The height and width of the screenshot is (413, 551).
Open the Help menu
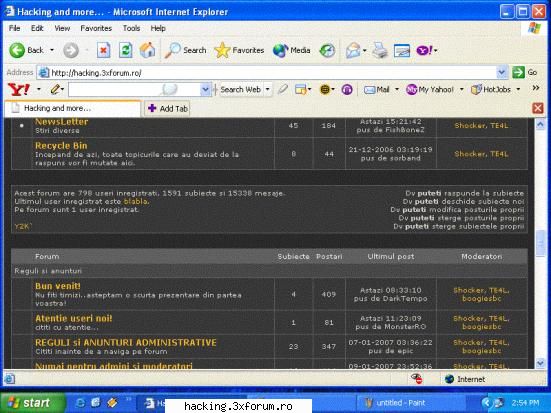click(158, 28)
